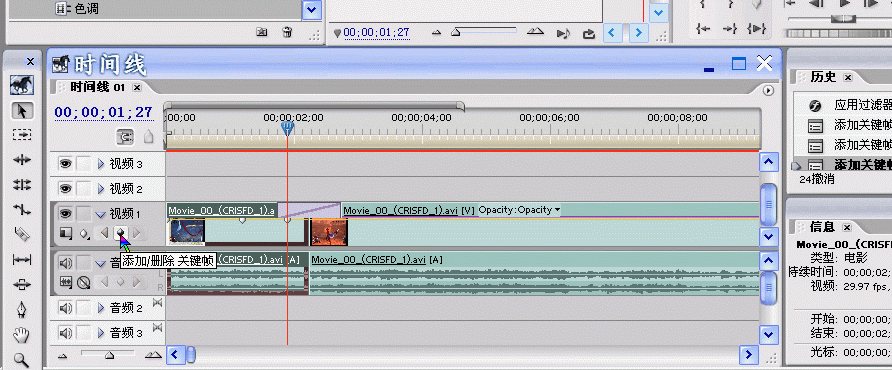Viewport: 892px width, 370px height.
Task: Click the timeline zoom slider handle
Action: click(x=109, y=355)
